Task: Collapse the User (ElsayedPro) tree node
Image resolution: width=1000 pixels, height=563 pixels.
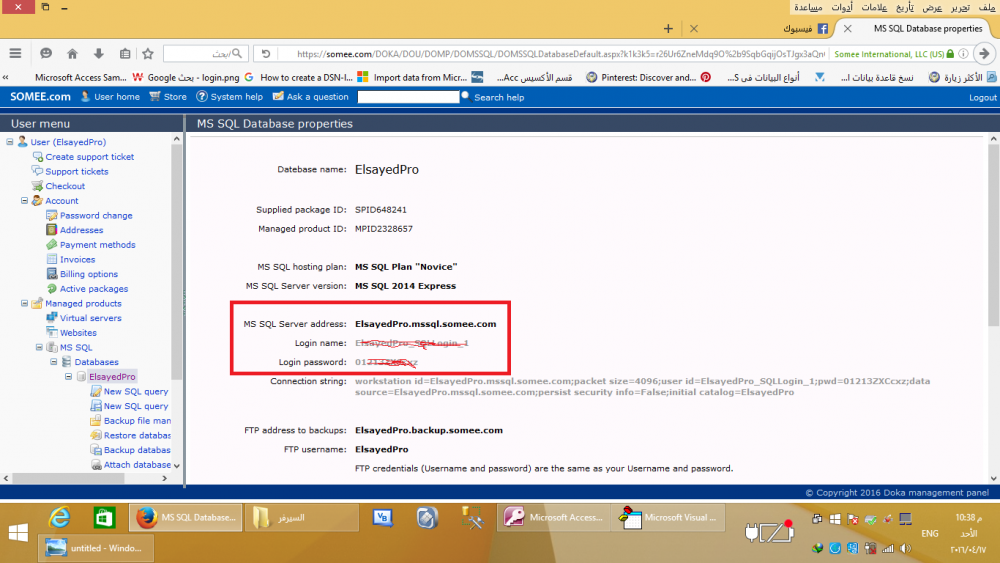Action: pyautogui.click(x=10, y=142)
